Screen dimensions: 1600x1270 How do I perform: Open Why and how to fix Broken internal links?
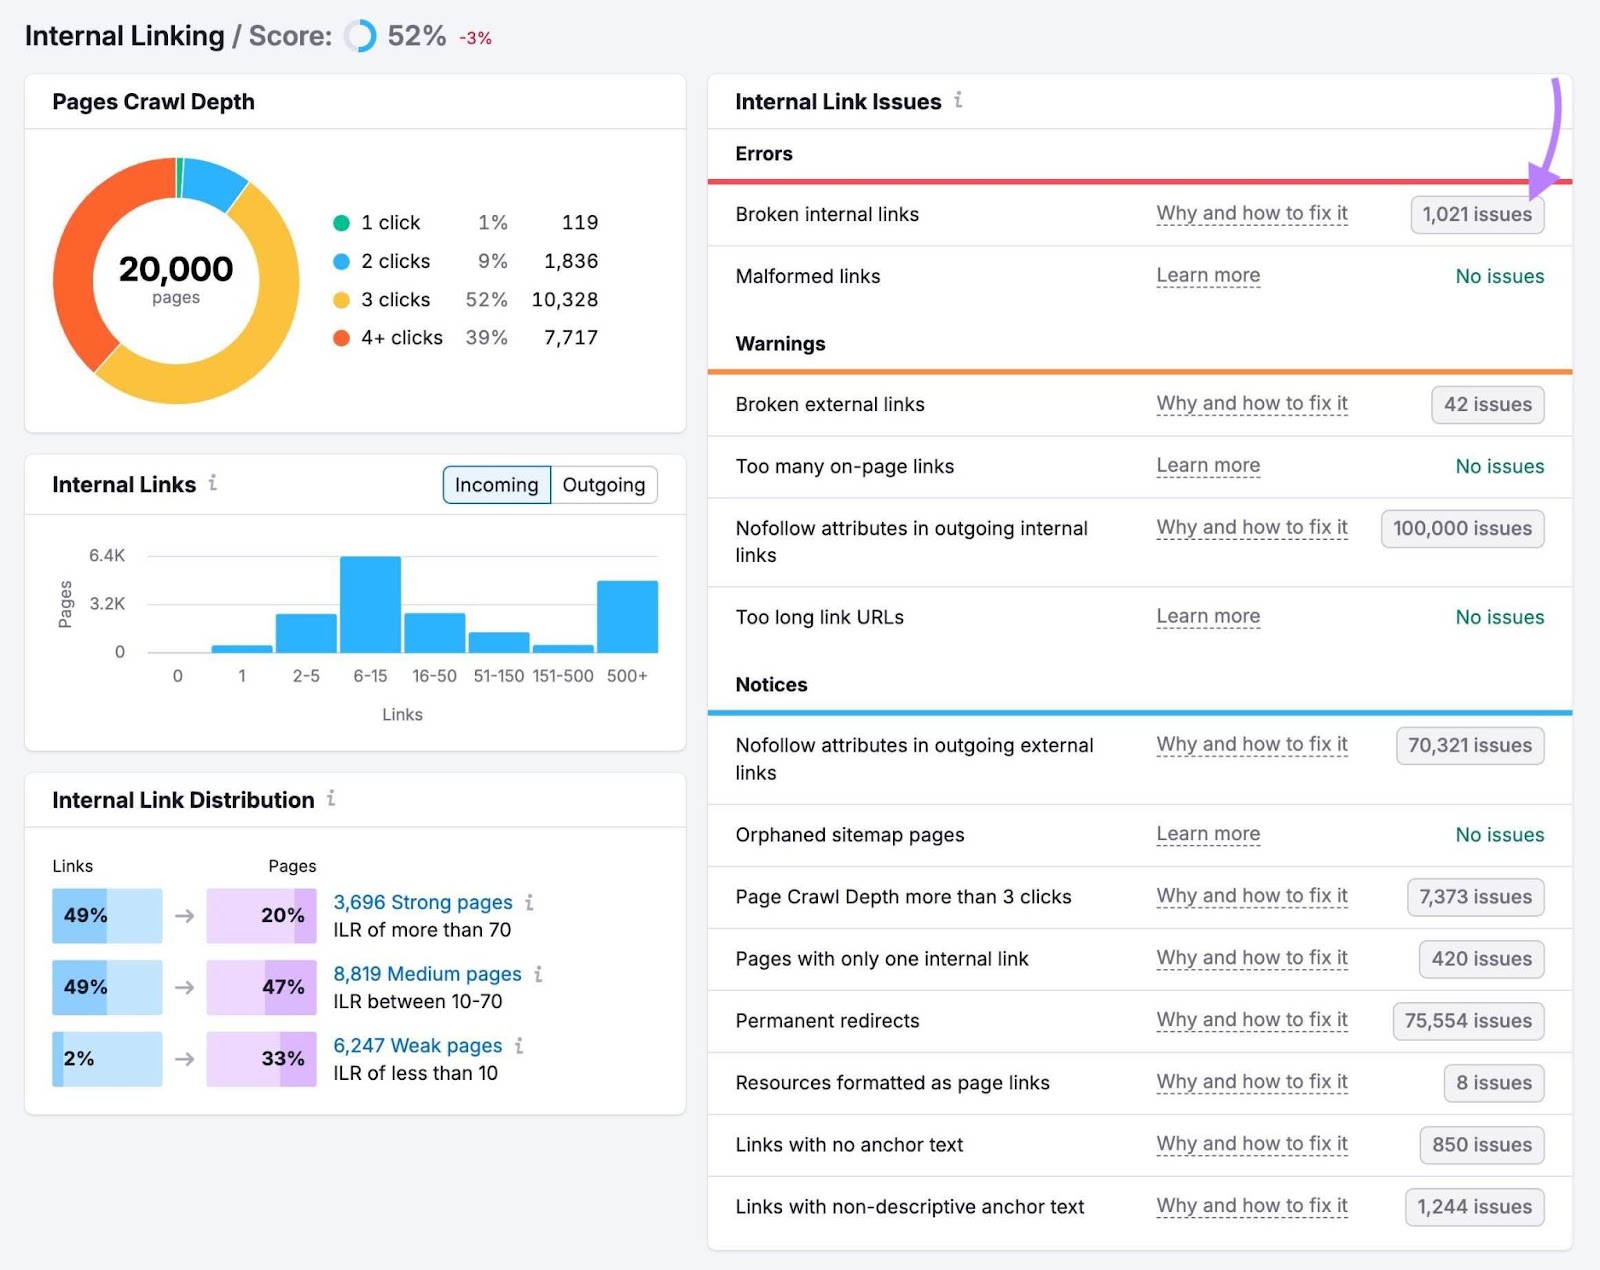point(1251,213)
